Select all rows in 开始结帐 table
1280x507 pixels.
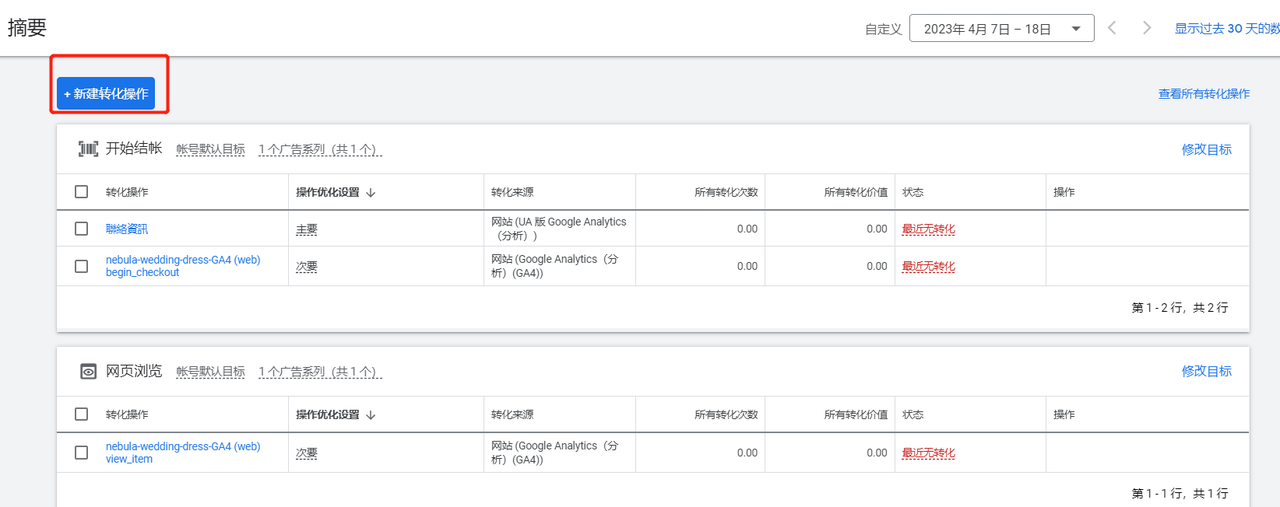click(82, 192)
